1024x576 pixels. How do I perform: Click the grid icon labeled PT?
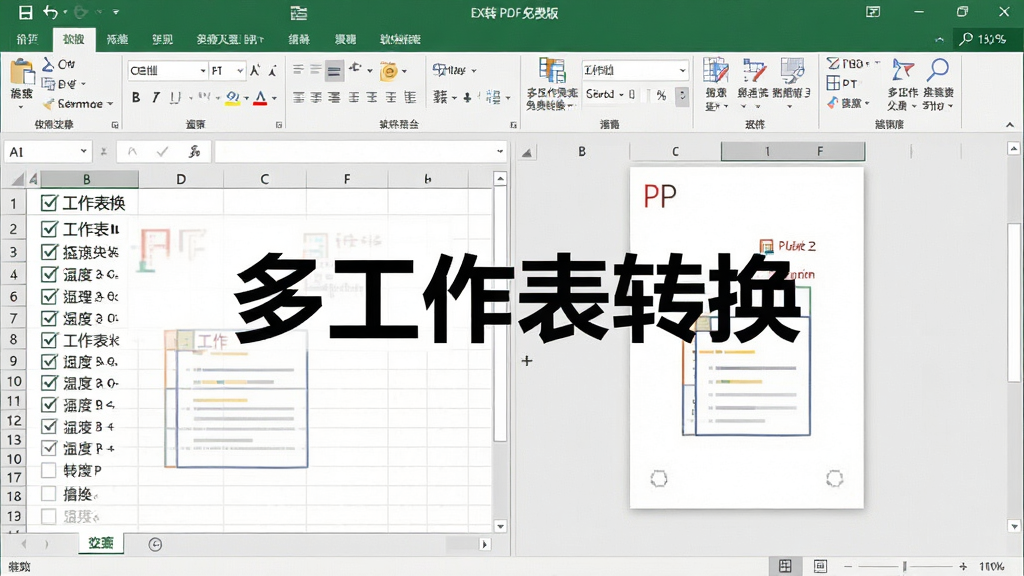pyautogui.click(x=833, y=83)
